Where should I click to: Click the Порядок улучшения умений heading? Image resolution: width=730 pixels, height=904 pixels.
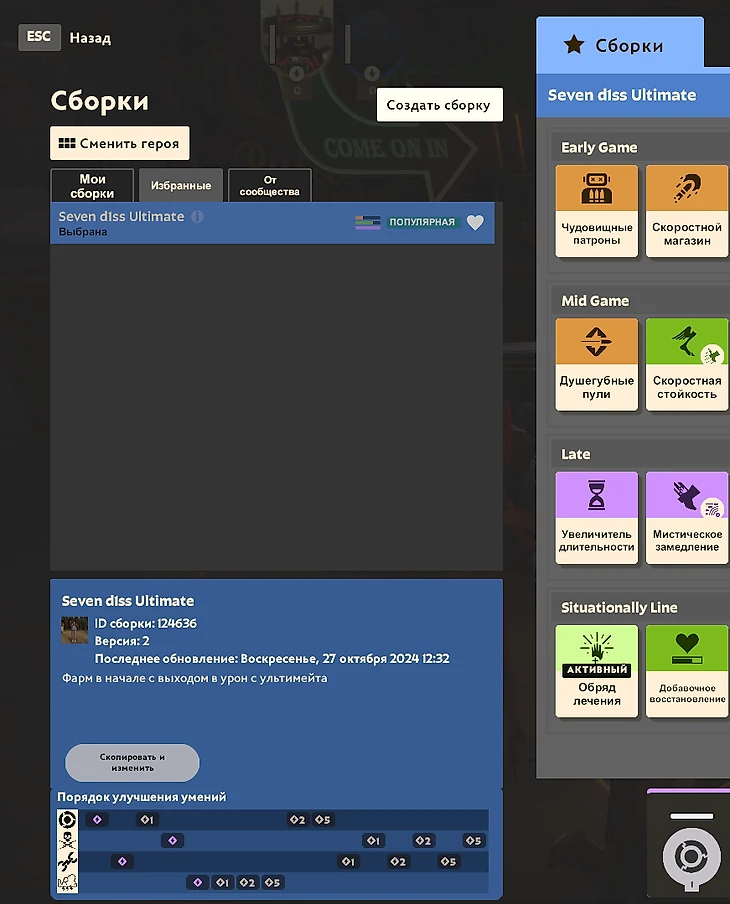pyautogui.click(x=142, y=797)
